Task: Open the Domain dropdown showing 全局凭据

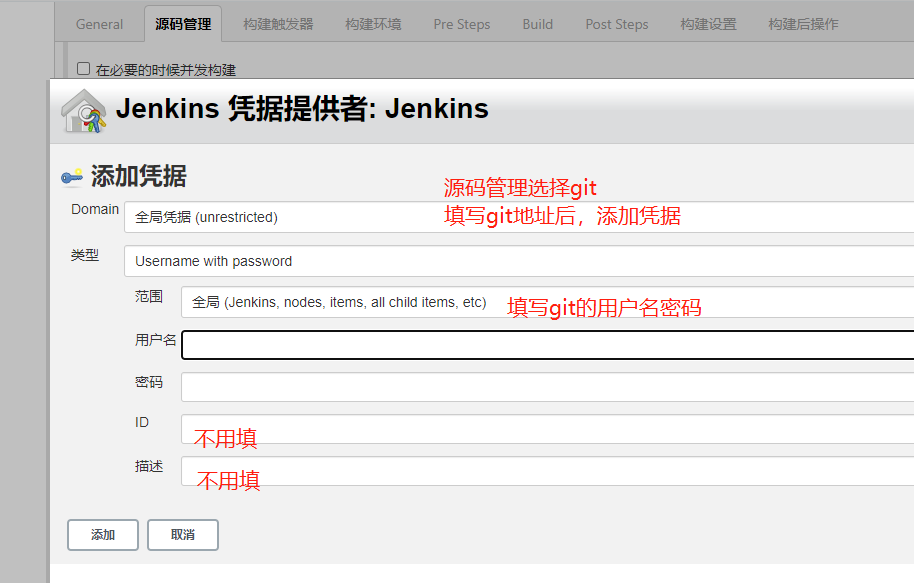Action: tap(519, 217)
